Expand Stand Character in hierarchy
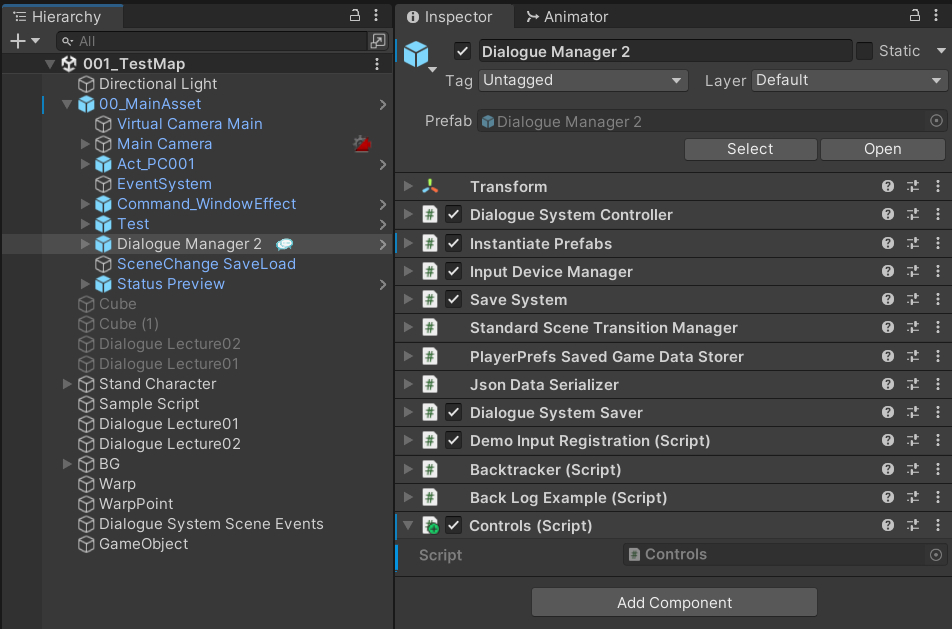952x629 pixels. [x=67, y=384]
